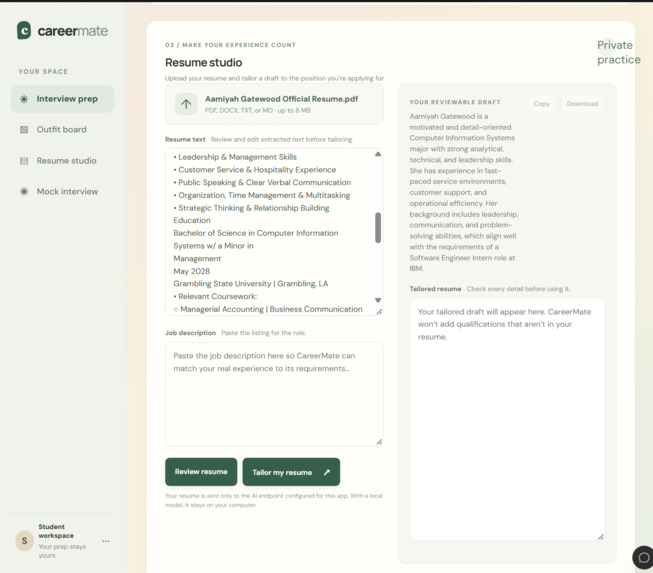
Task: Click the 'Leadership & Management Skills' bullet
Action: pyautogui.click(x=235, y=157)
